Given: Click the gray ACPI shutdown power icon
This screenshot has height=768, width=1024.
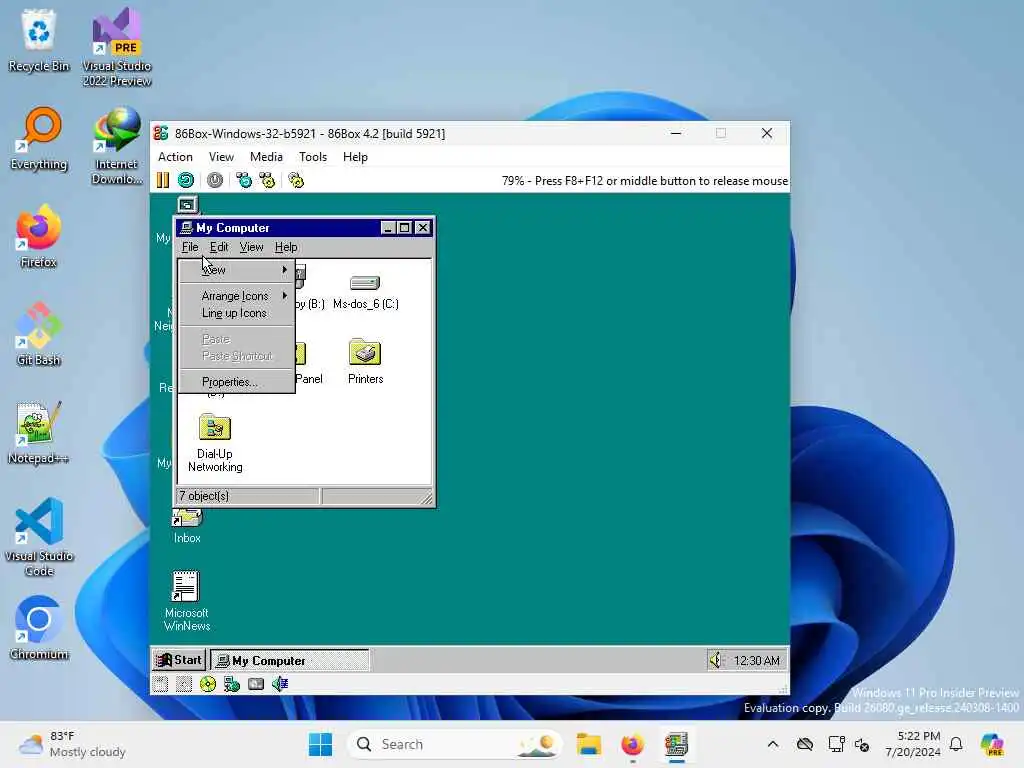Looking at the screenshot, I should click(x=215, y=180).
